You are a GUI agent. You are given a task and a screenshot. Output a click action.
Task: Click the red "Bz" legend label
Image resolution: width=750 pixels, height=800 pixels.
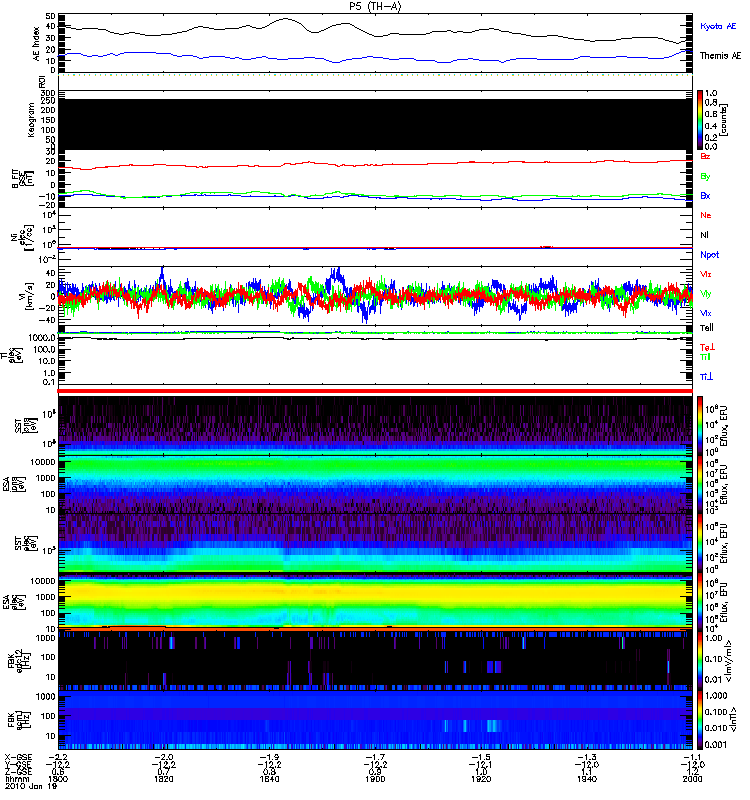(705, 156)
